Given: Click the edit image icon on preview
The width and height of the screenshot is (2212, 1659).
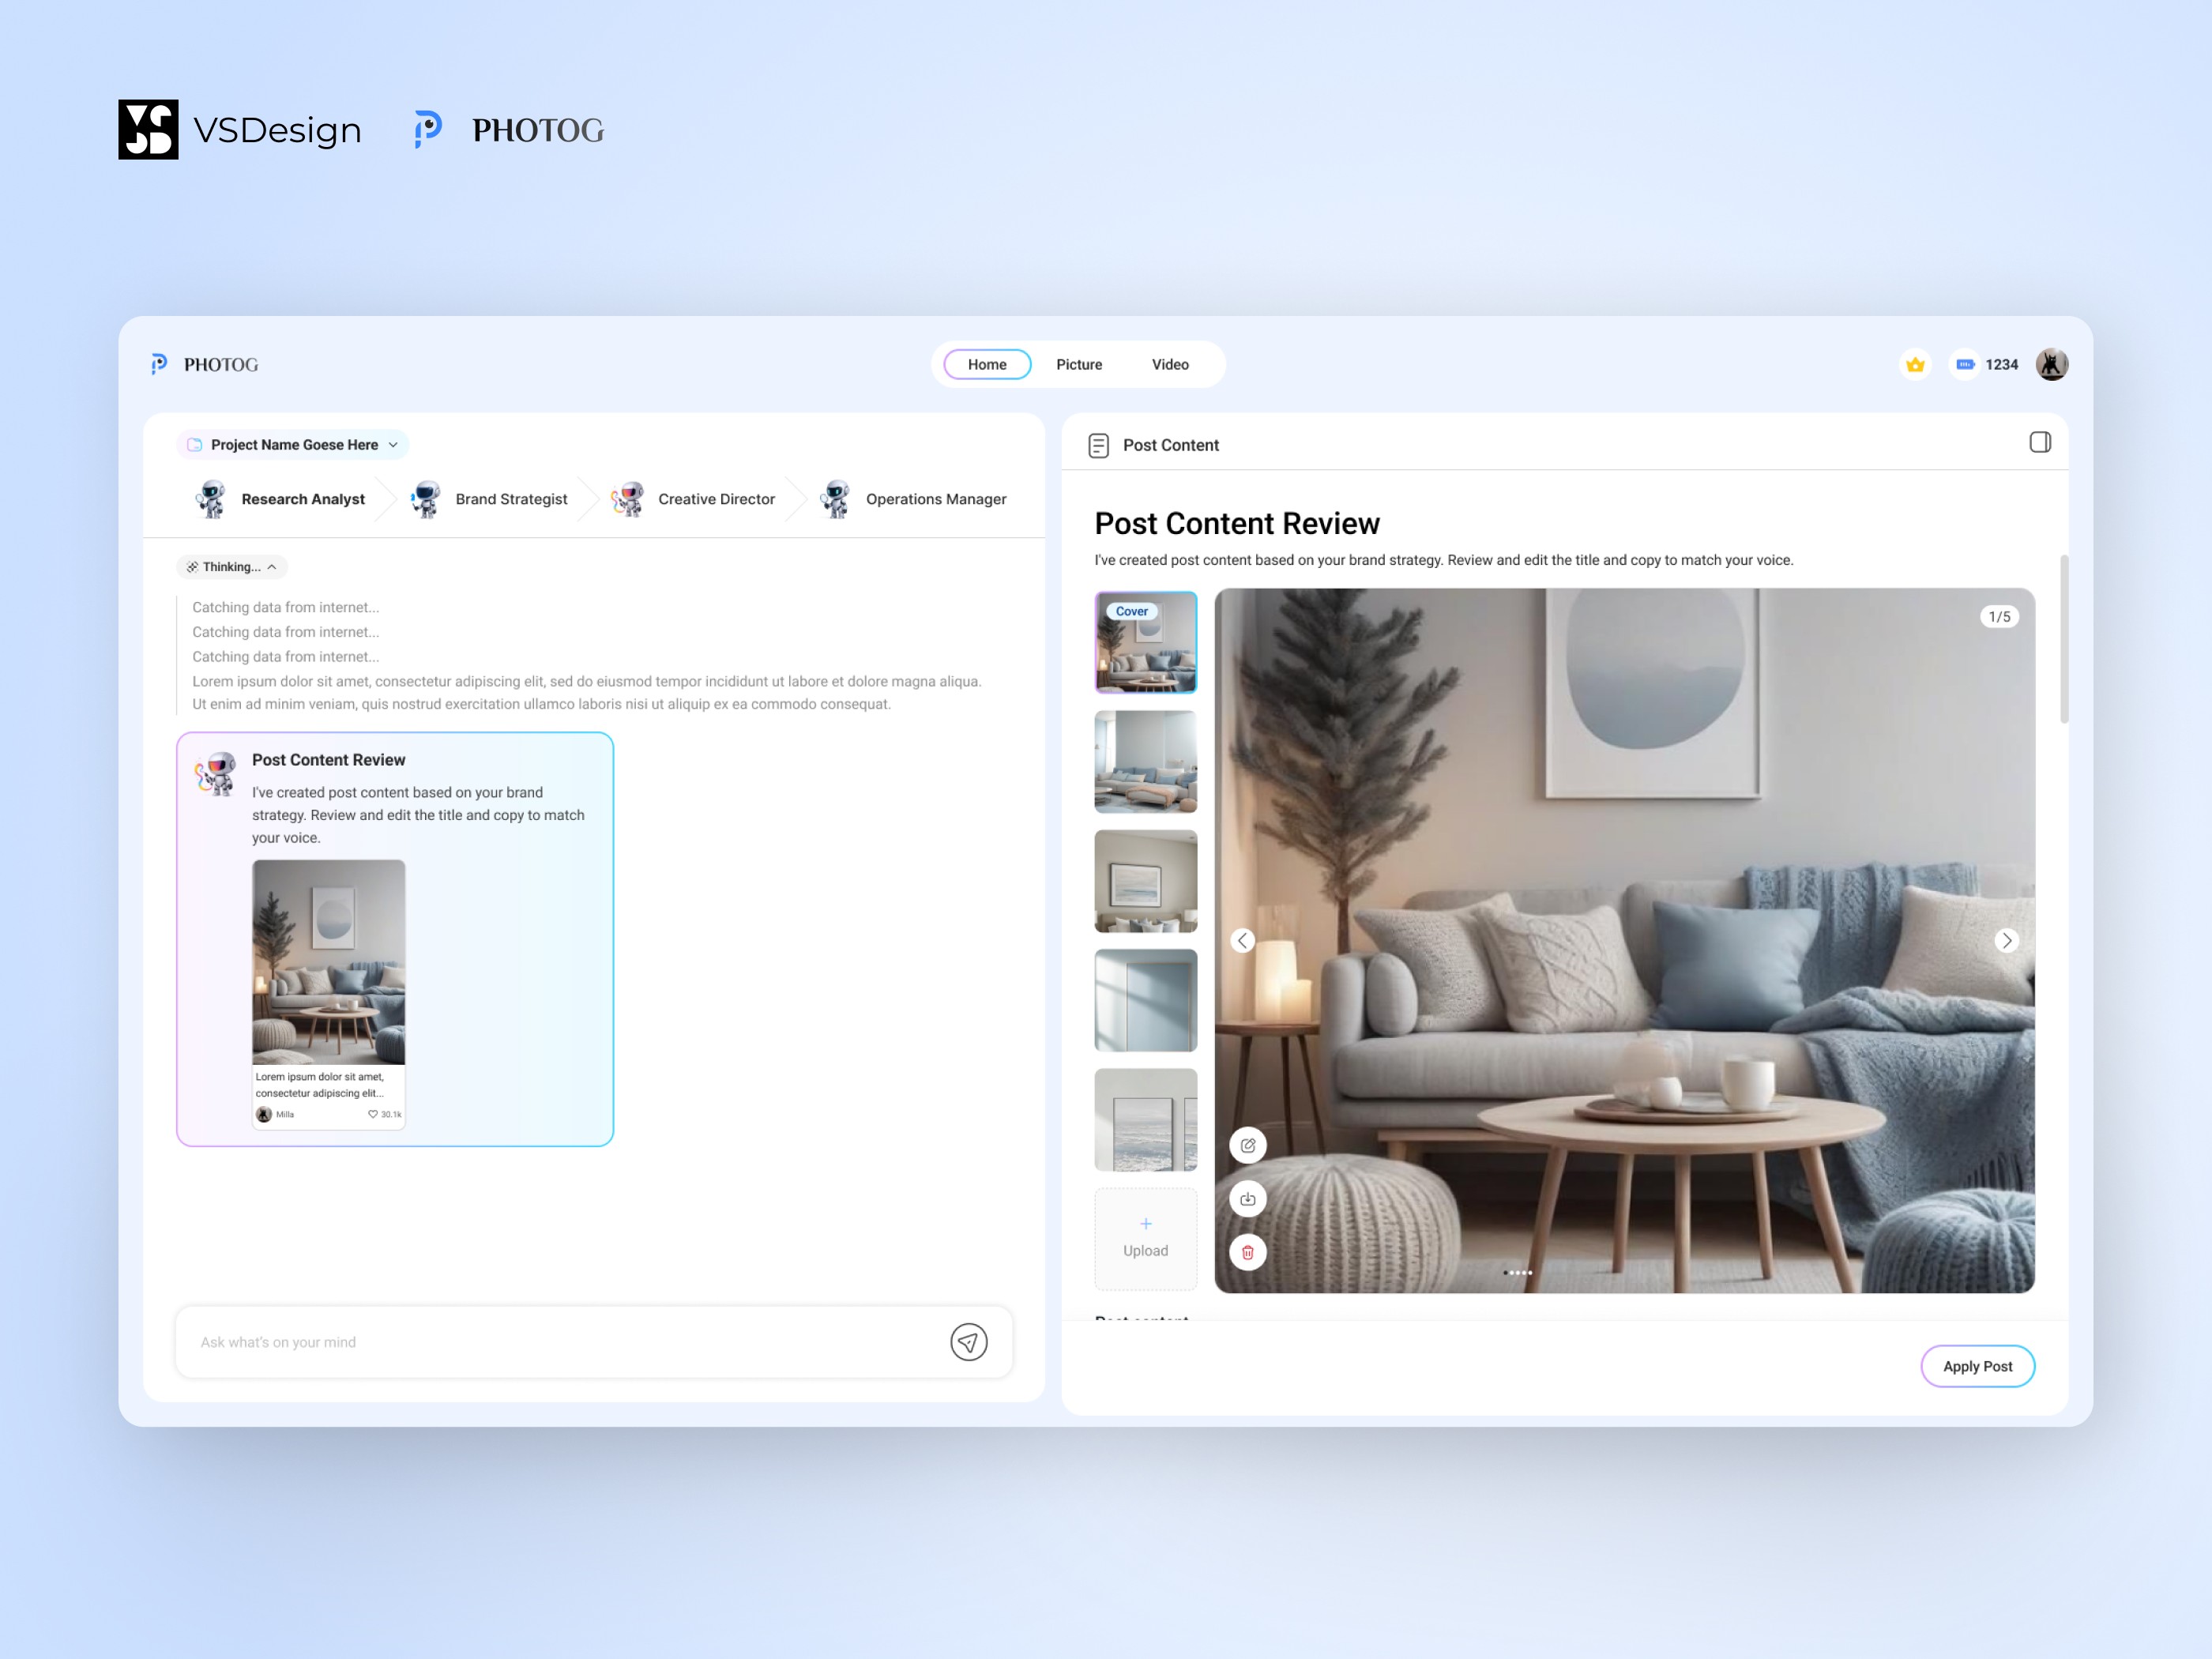Looking at the screenshot, I should click(1247, 1146).
